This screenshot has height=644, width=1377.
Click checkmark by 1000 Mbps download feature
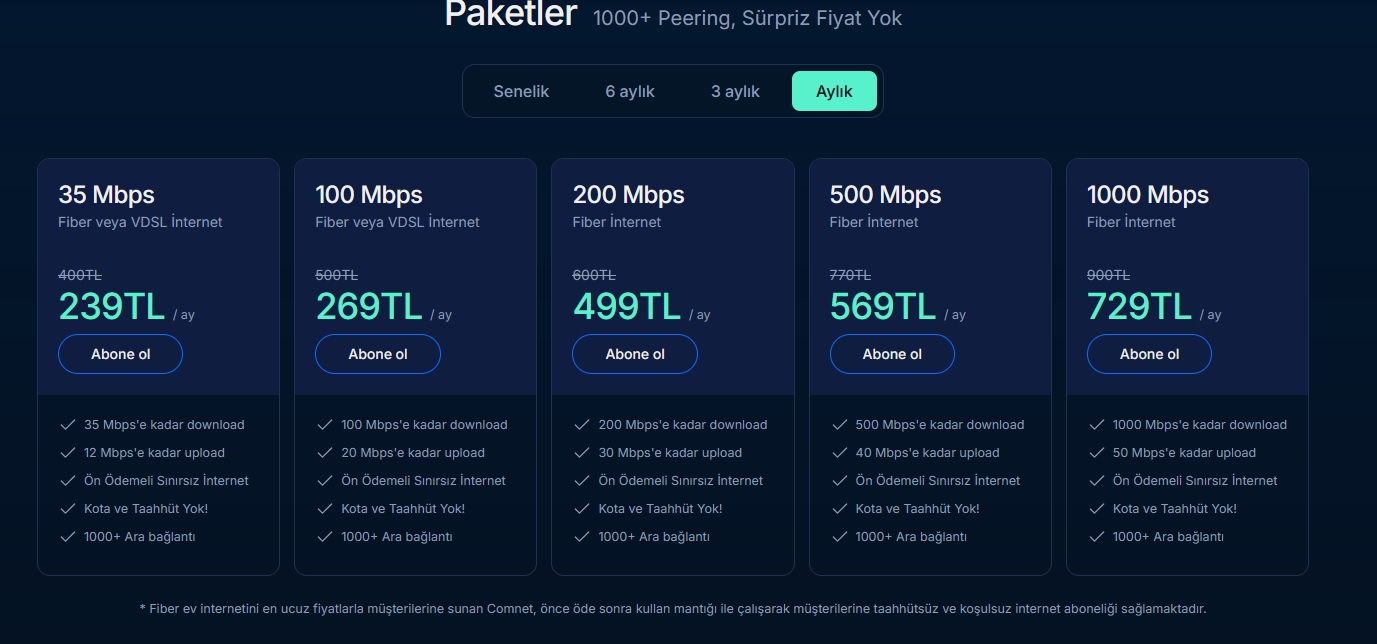1097,425
